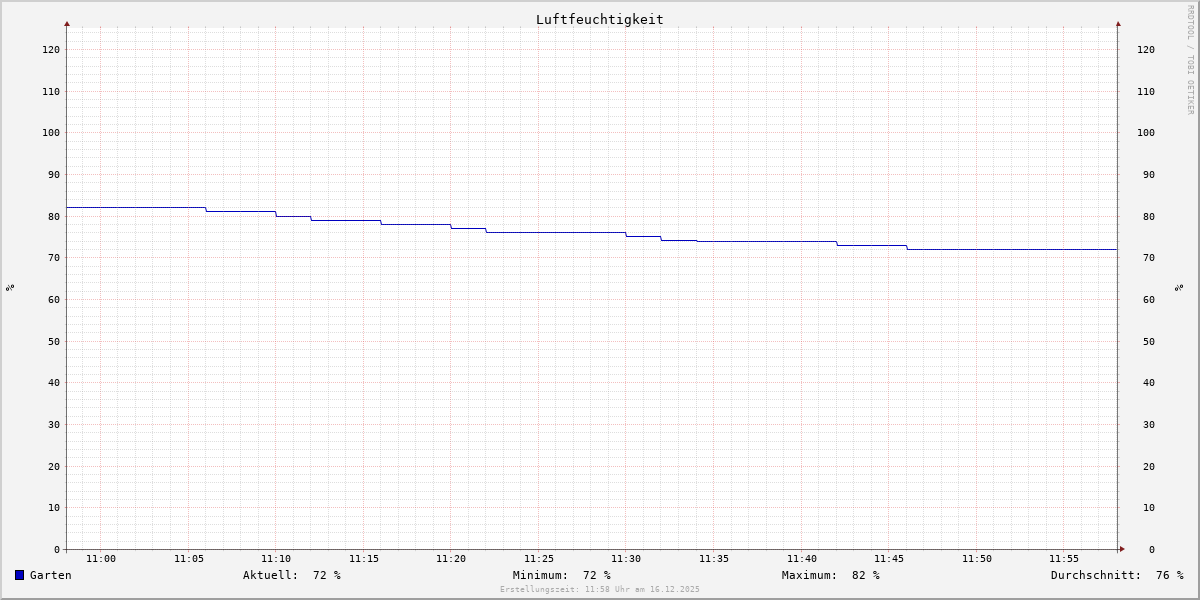Click the 11:20 time axis label
Image resolution: width=1200 pixels, height=600 pixels.
pos(451,559)
